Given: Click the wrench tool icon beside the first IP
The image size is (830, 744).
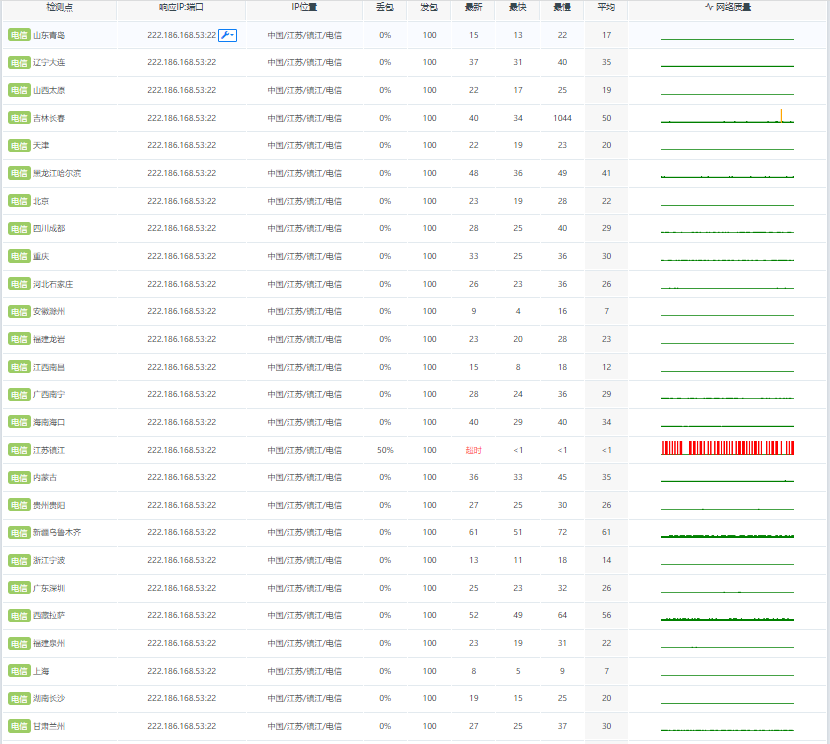Looking at the screenshot, I should (229, 36).
